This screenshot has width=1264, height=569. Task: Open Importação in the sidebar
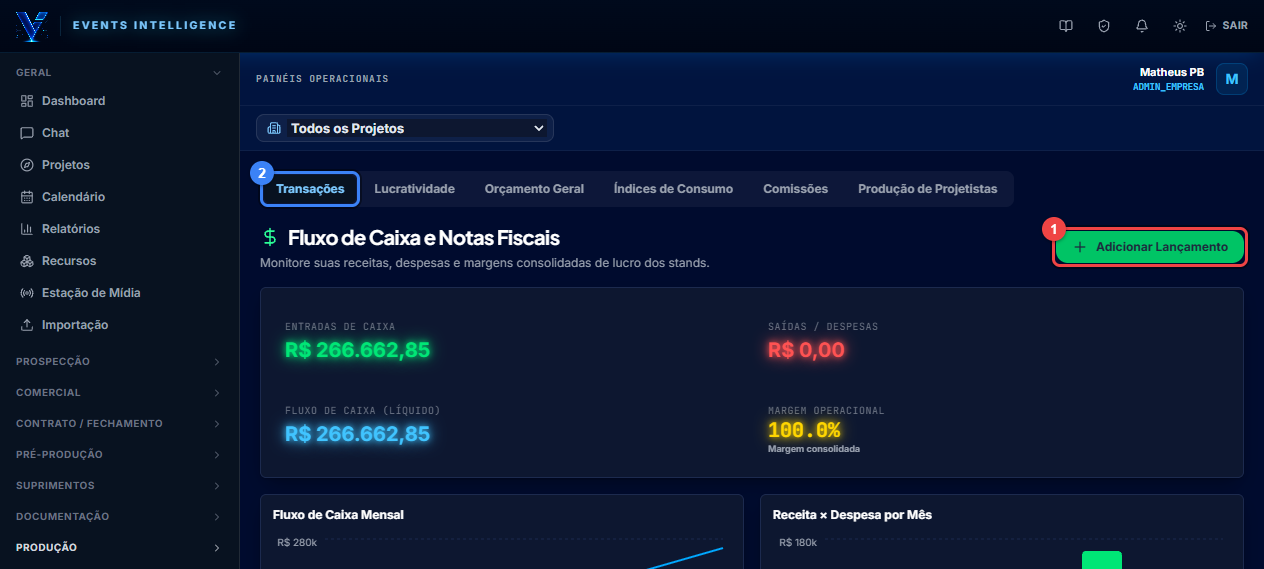click(120, 325)
